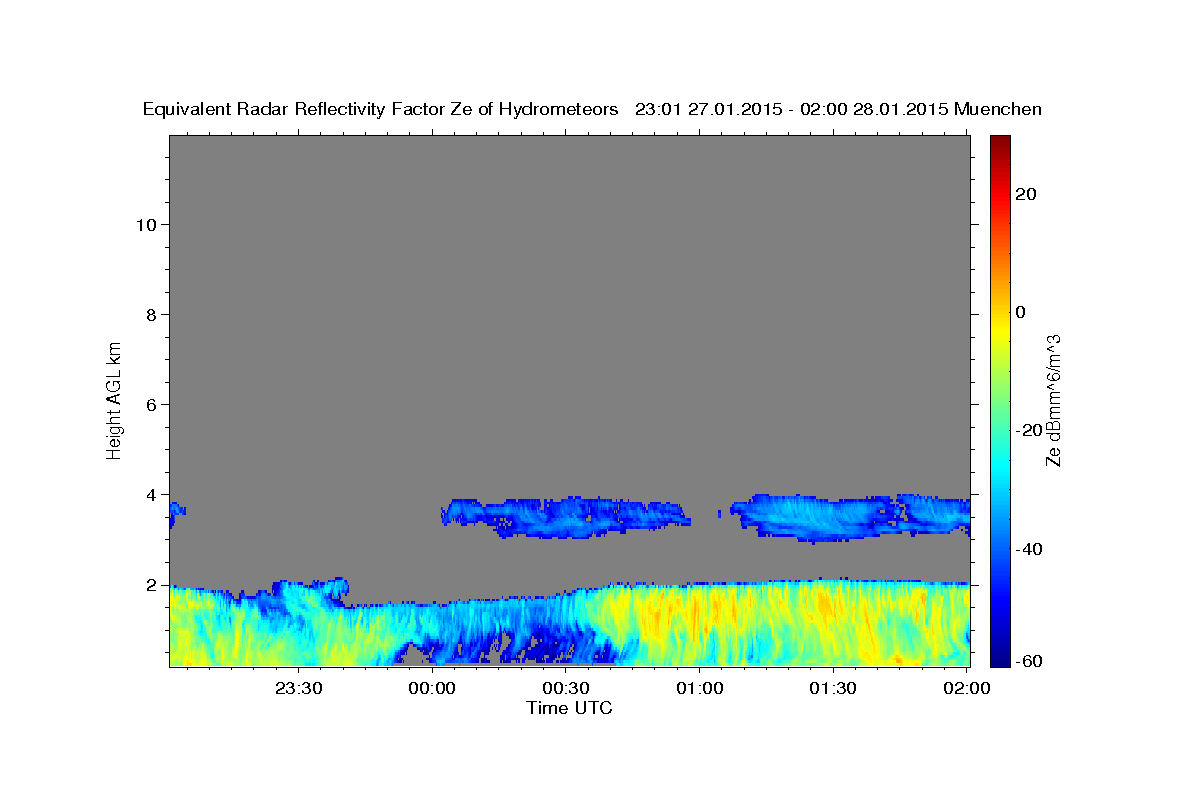
Task: Click the plot title text
Action: pos(593,109)
